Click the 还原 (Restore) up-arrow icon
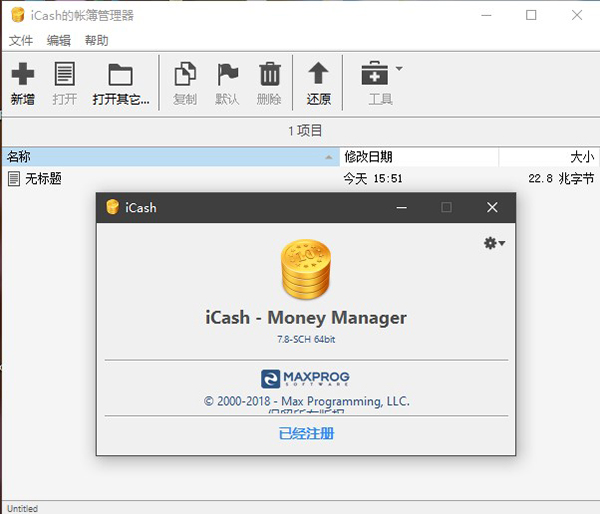Screen dimensions: 600x514 click(x=318, y=73)
